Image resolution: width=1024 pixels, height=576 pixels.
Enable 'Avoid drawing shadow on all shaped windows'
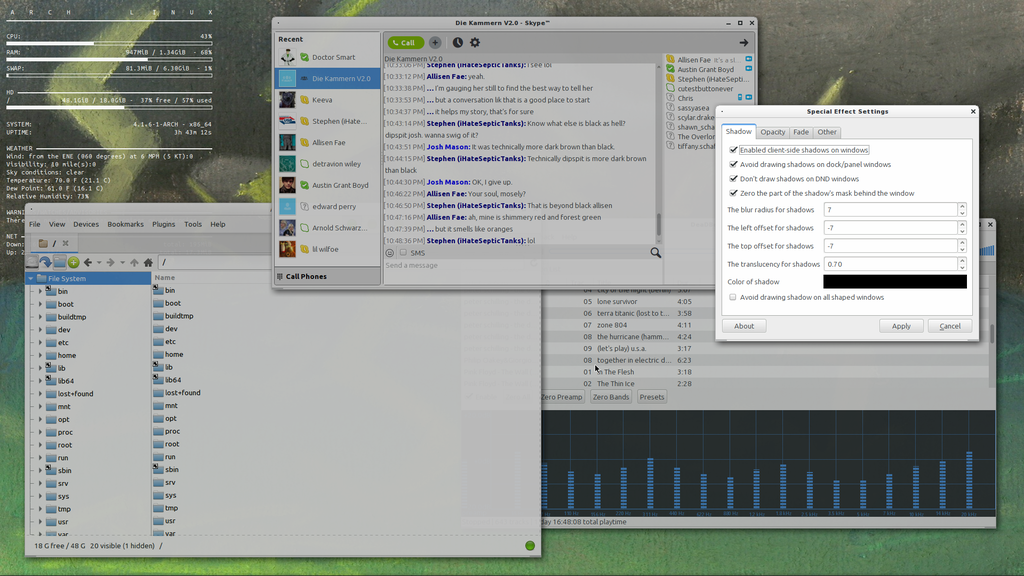click(x=733, y=297)
